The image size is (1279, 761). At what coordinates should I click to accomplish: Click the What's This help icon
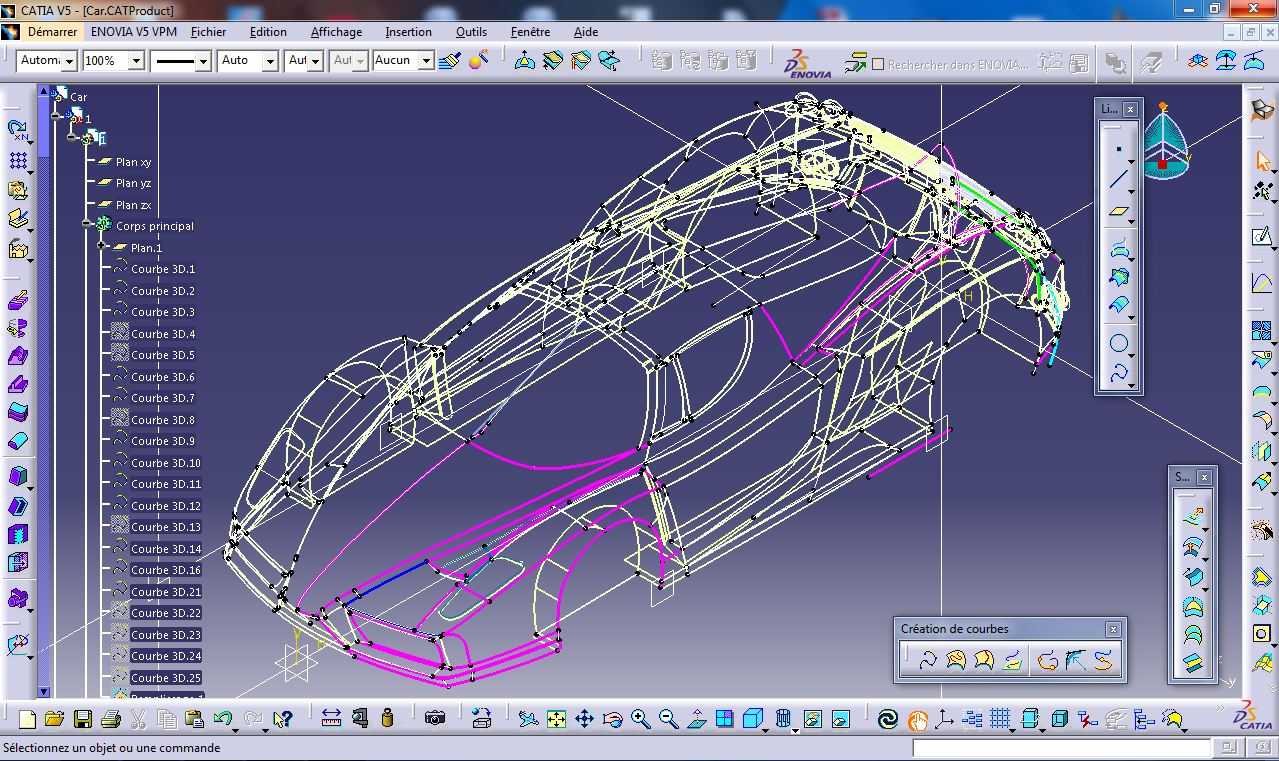282,719
